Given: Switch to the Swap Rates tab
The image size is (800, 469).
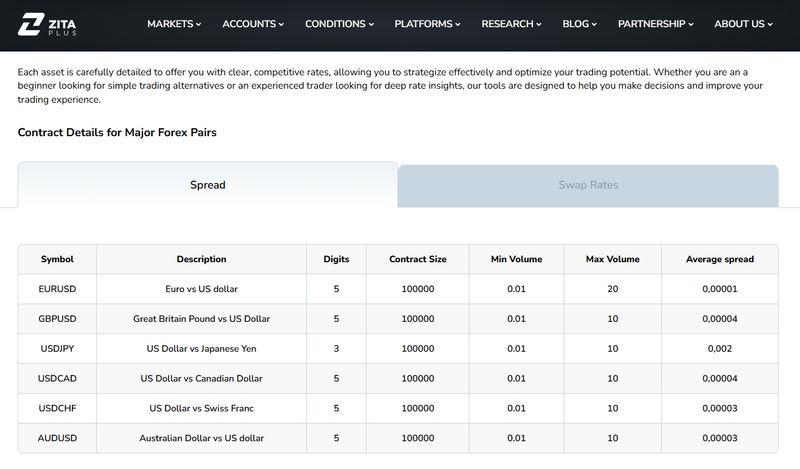Looking at the screenshot, I should 588,185.
